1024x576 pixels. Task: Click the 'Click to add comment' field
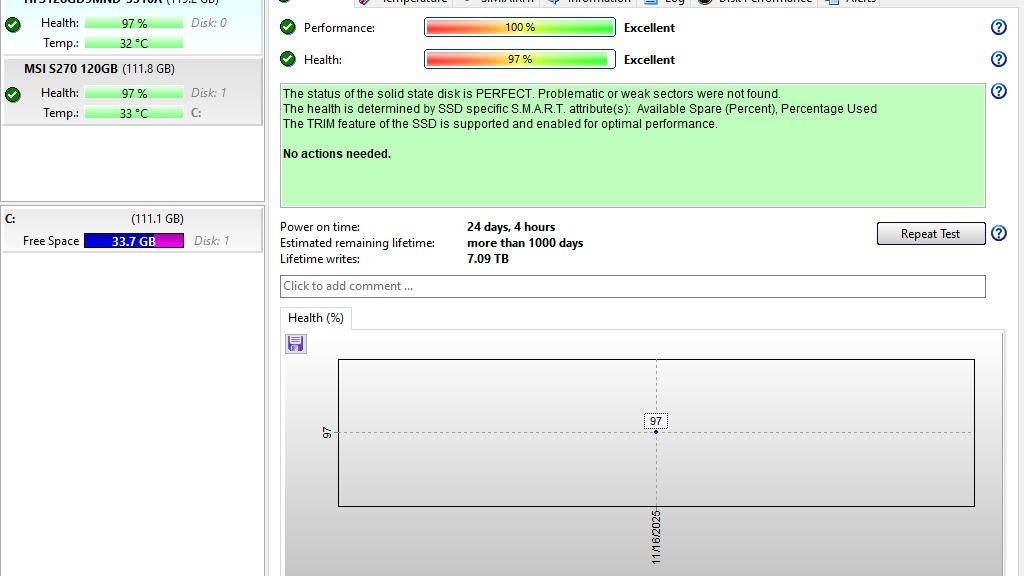[632, 286]
